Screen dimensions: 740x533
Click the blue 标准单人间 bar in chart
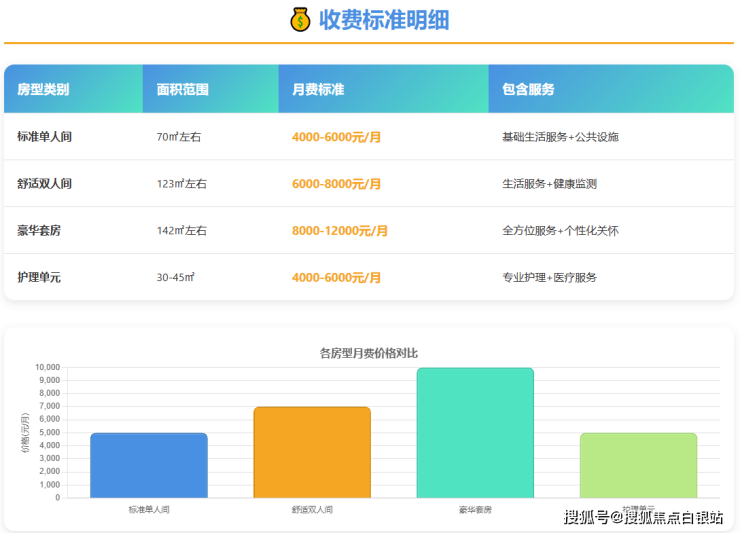click(x=149, y=465)
